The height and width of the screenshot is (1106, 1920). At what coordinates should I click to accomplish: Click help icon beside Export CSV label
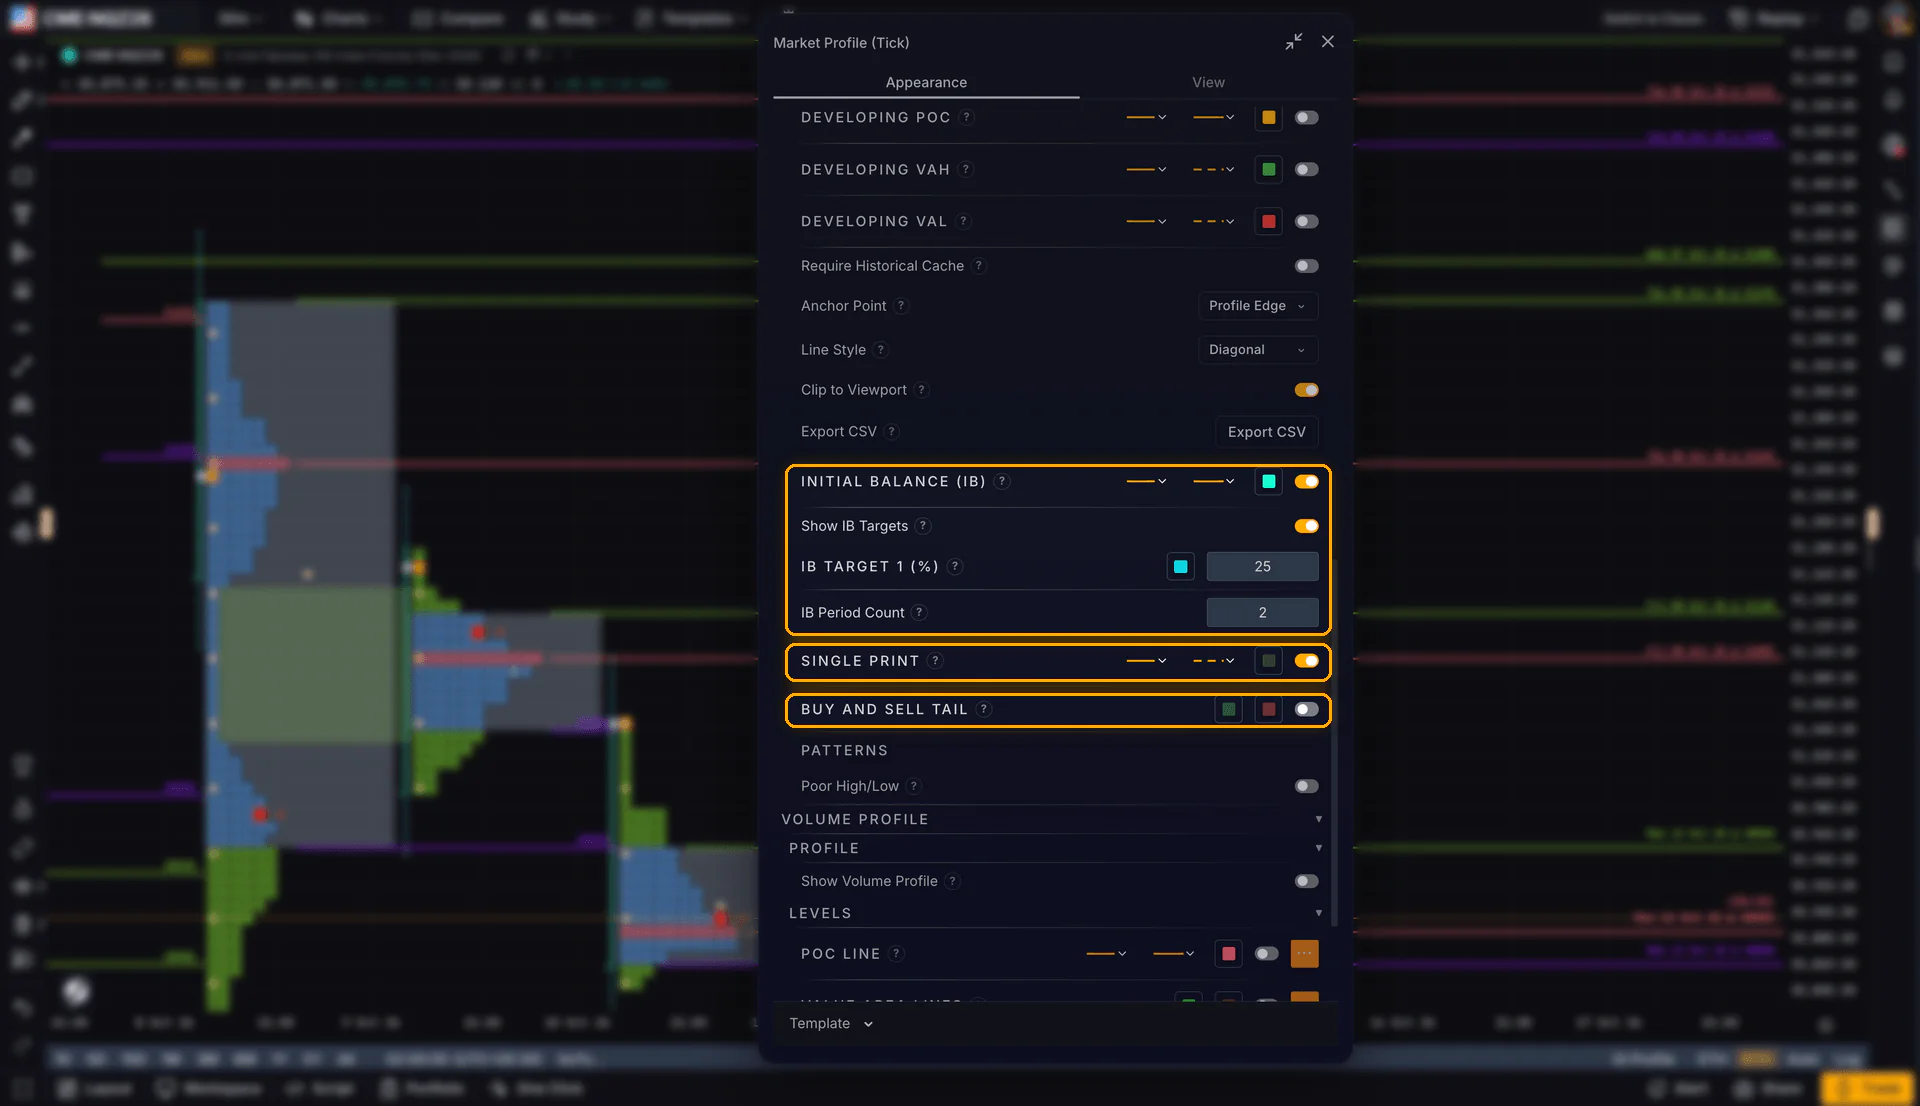(892, 432)
